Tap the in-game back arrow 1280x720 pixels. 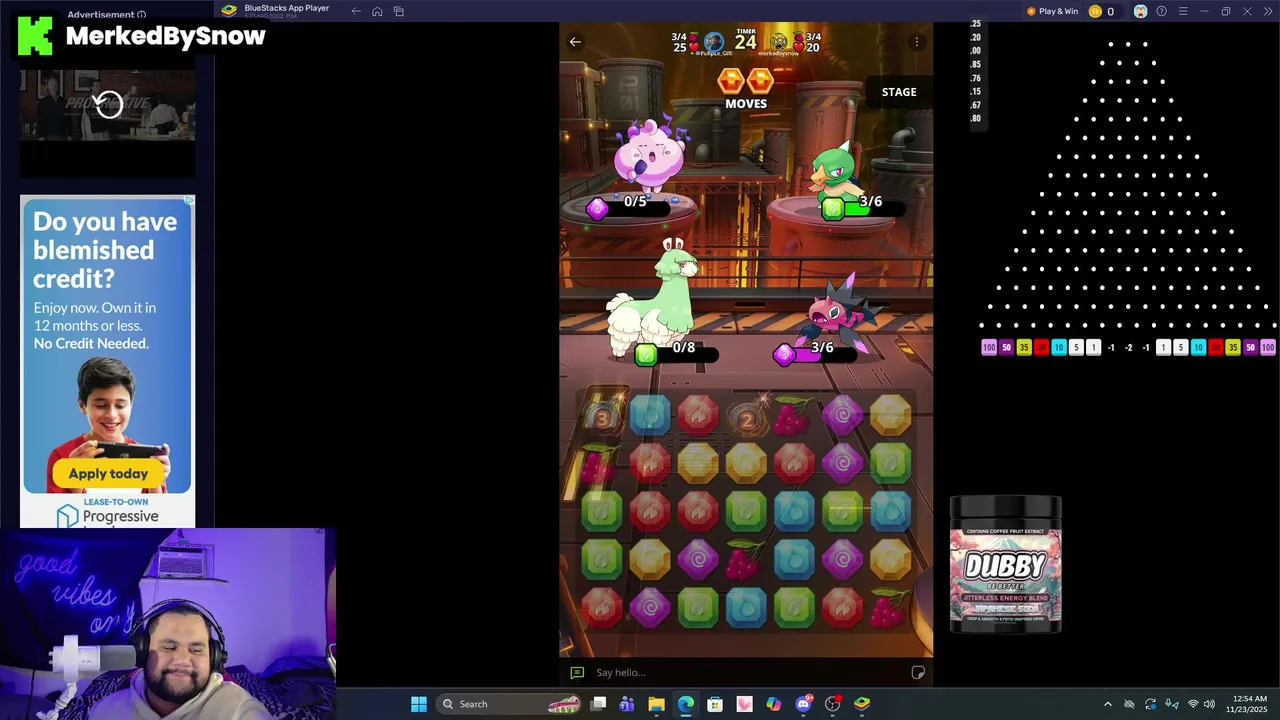(575, 42)
